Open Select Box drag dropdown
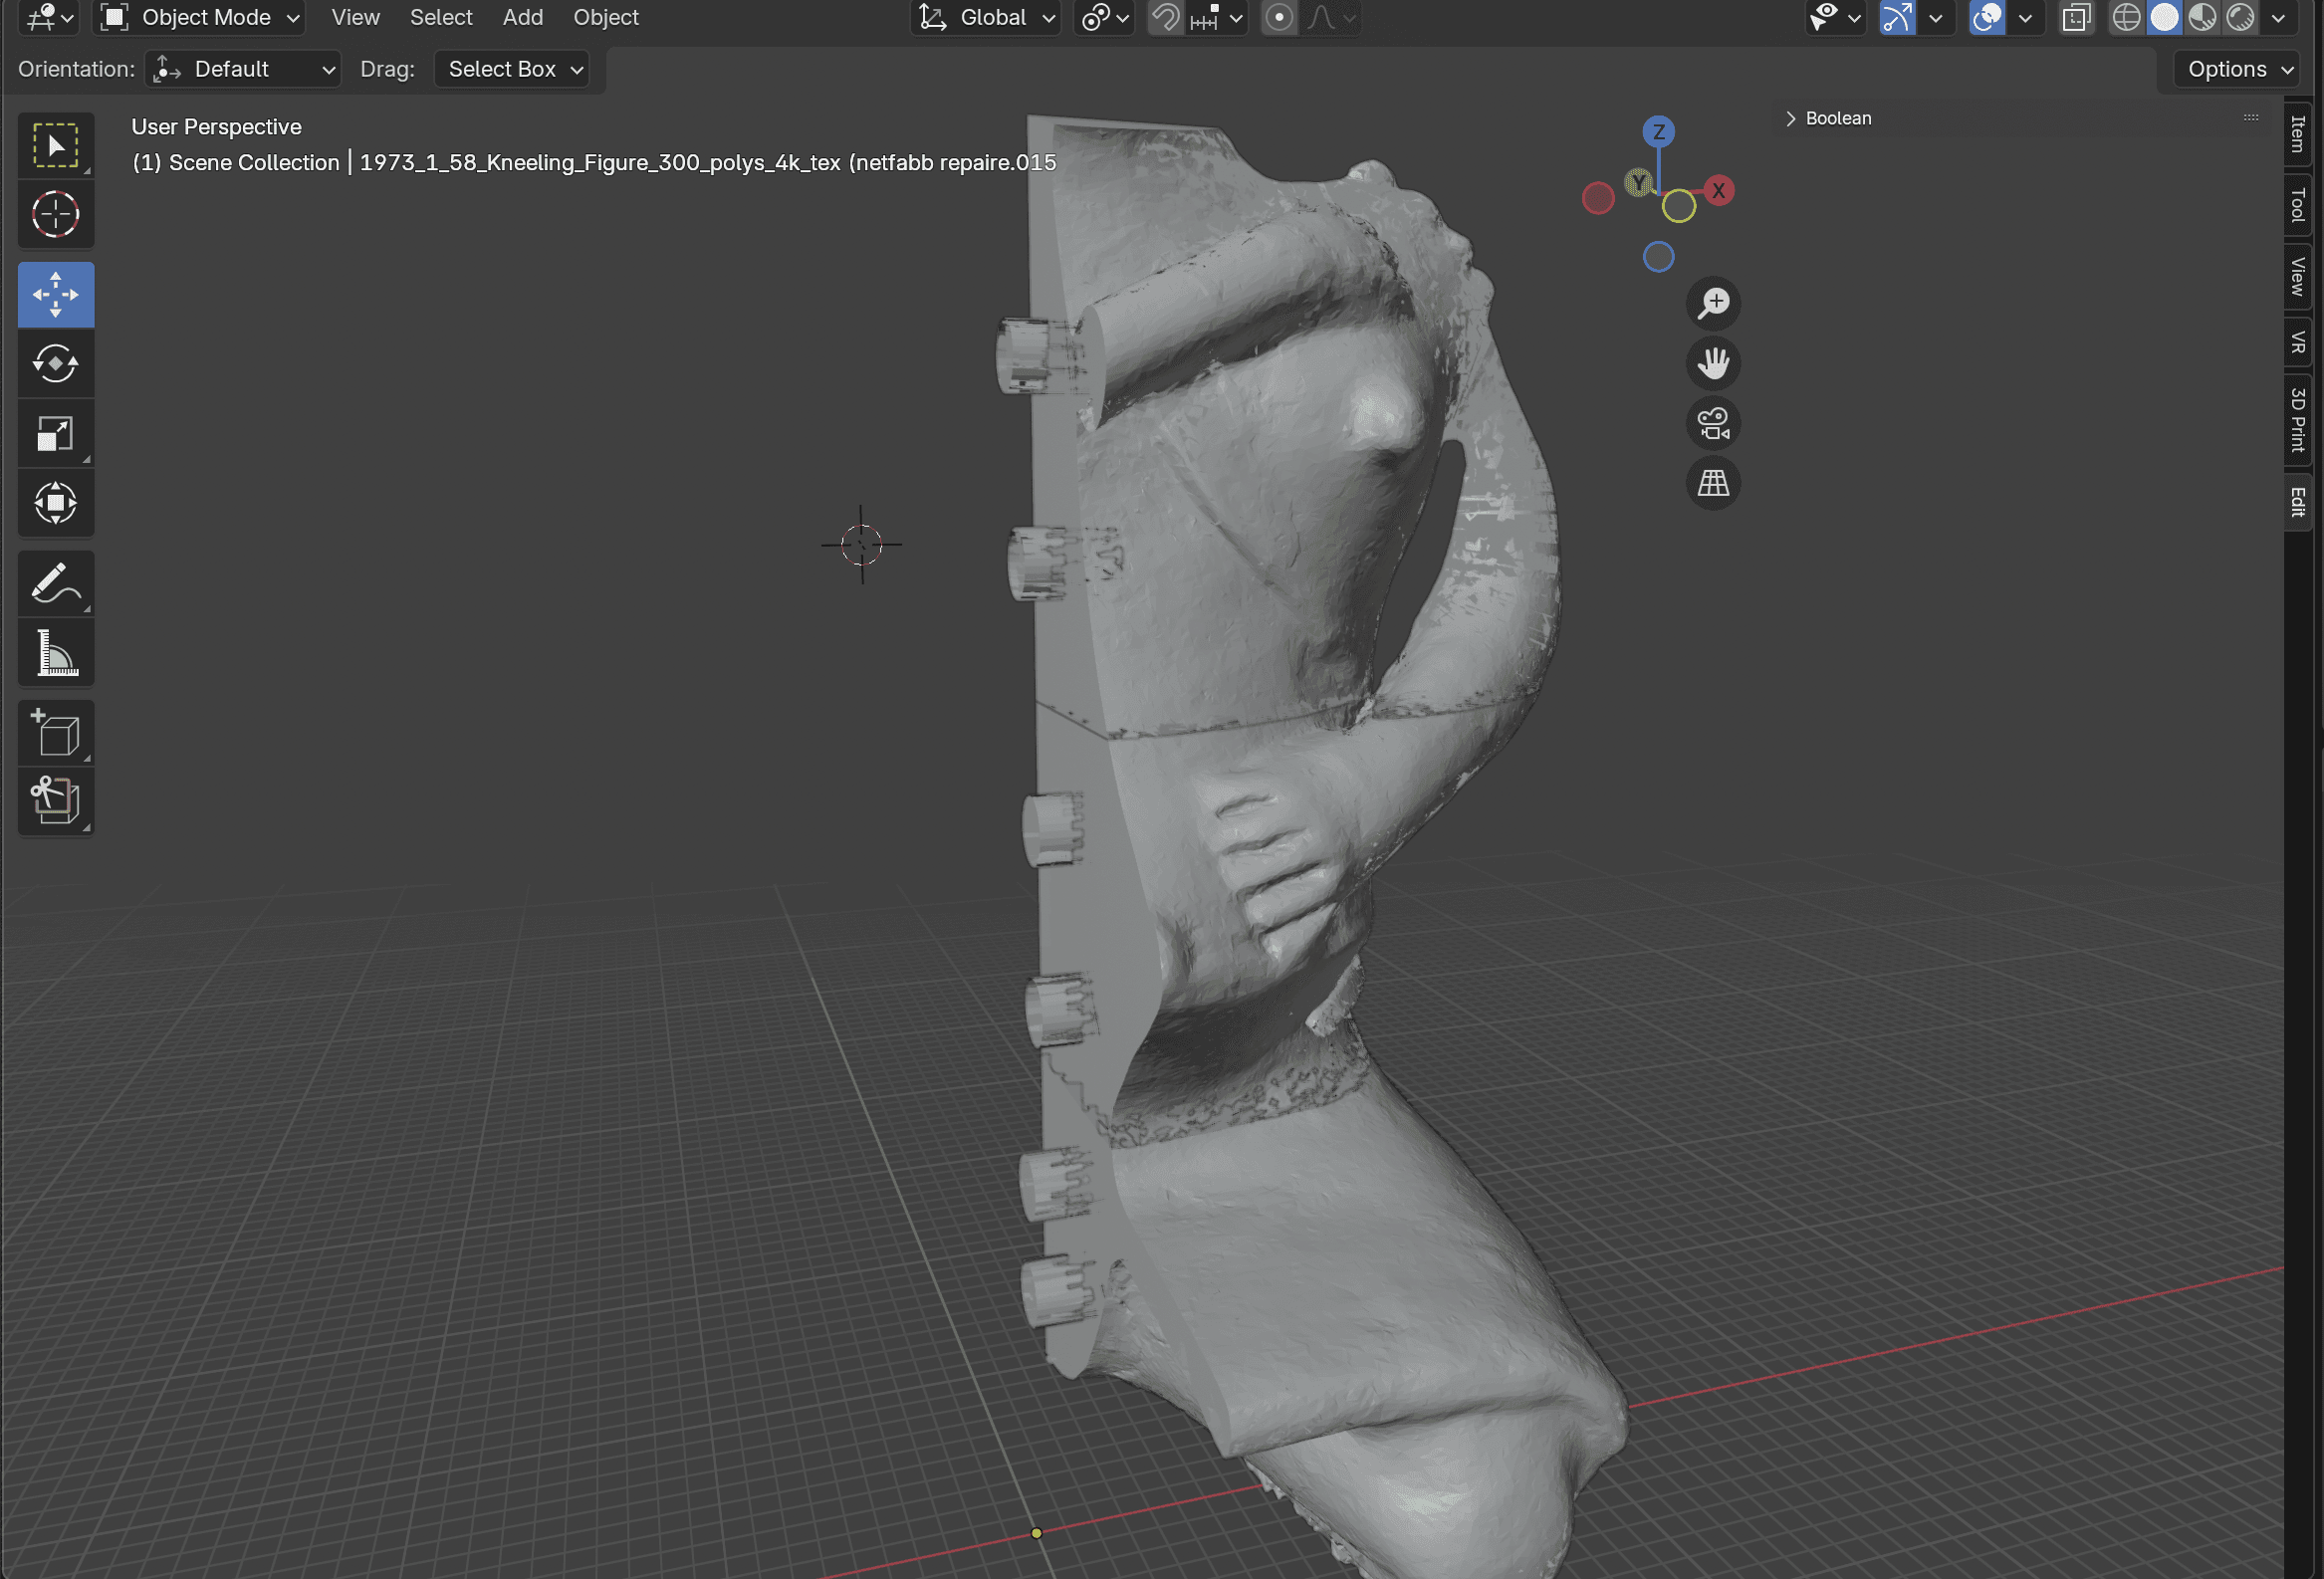 click(512, 69)
